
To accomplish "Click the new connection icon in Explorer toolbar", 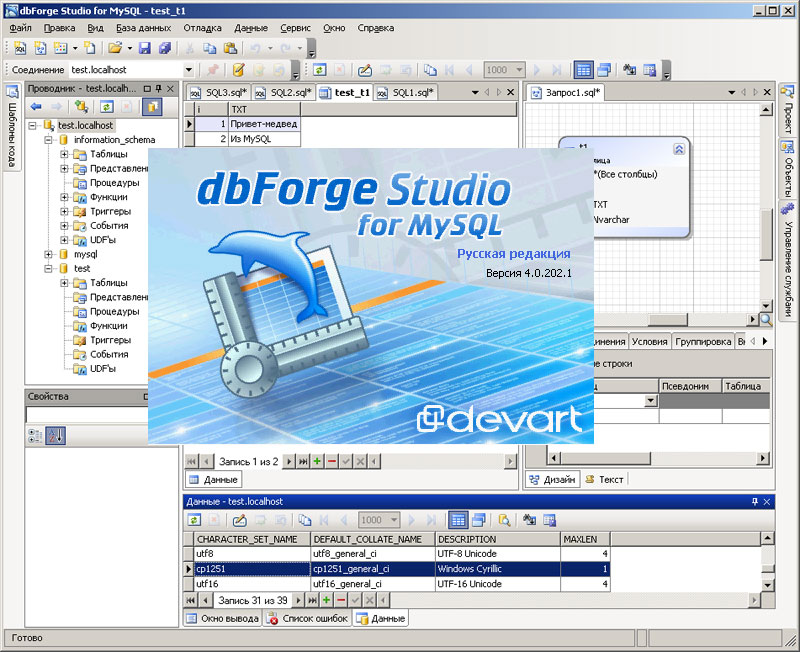I will (x=81, y=107).
